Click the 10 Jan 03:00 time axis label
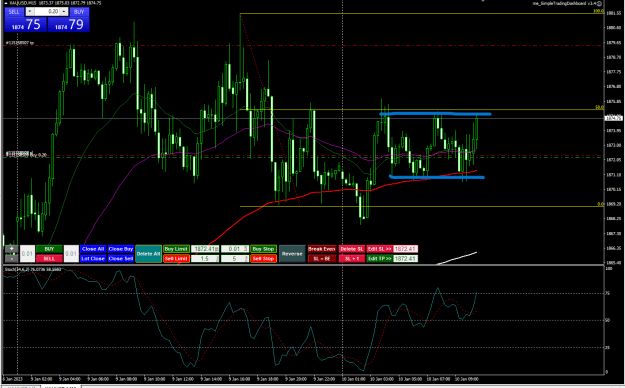 point(382,379)
